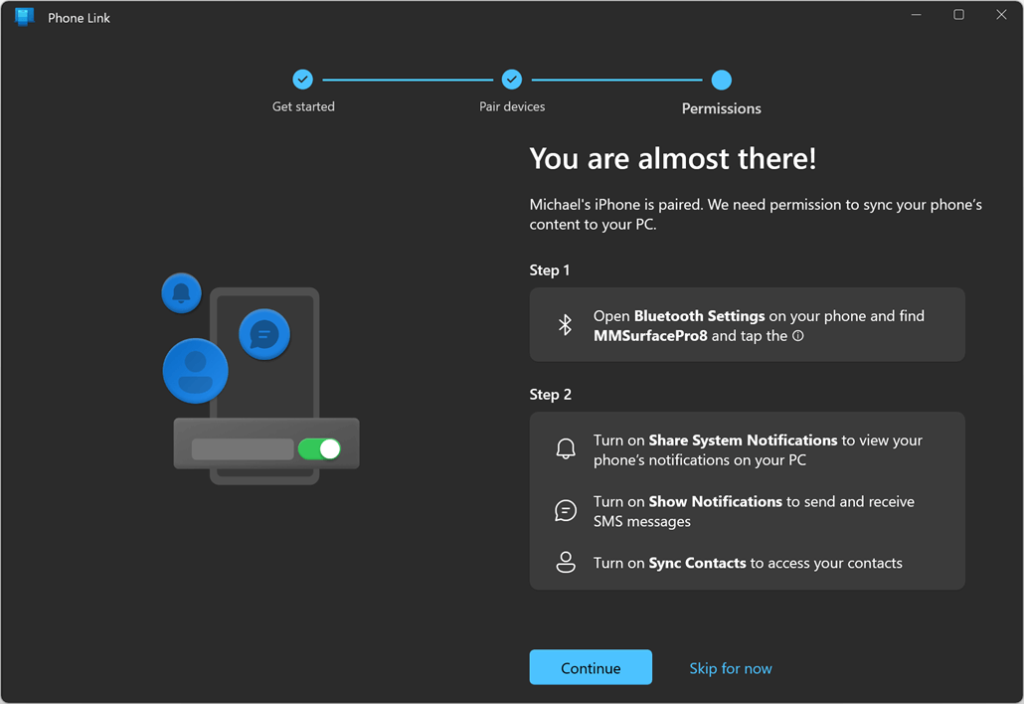
Task: Click the blue contact avatar in illustration
Action: coord(195,370)
